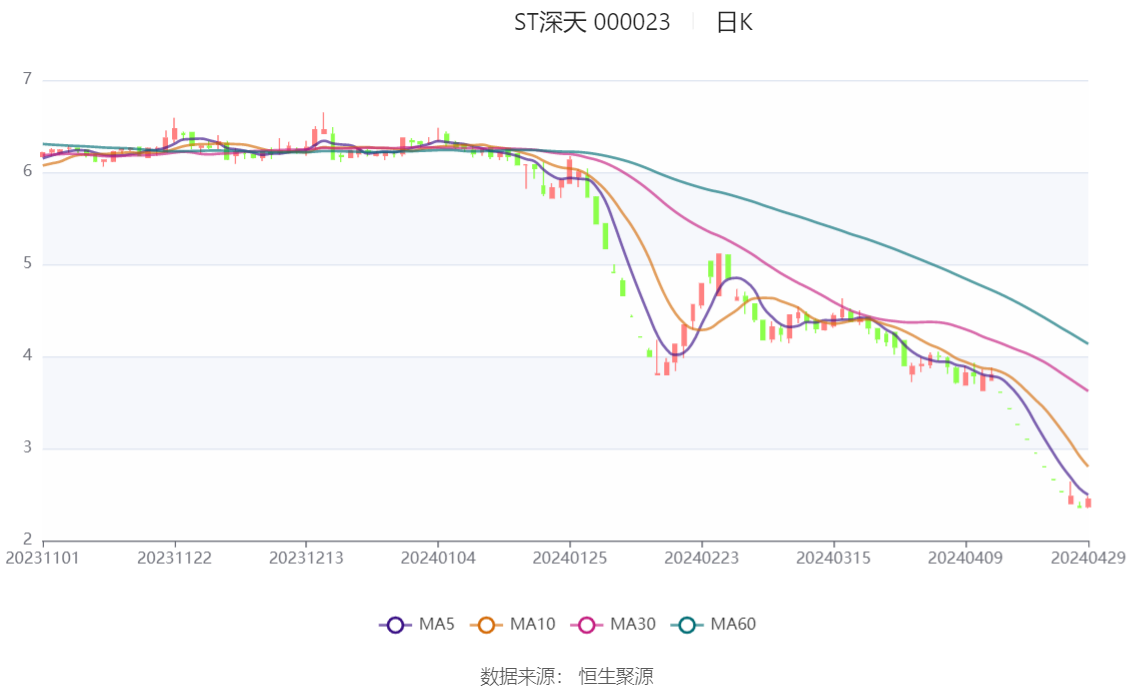Click the y-axis value 6

[x=27, y=171]
